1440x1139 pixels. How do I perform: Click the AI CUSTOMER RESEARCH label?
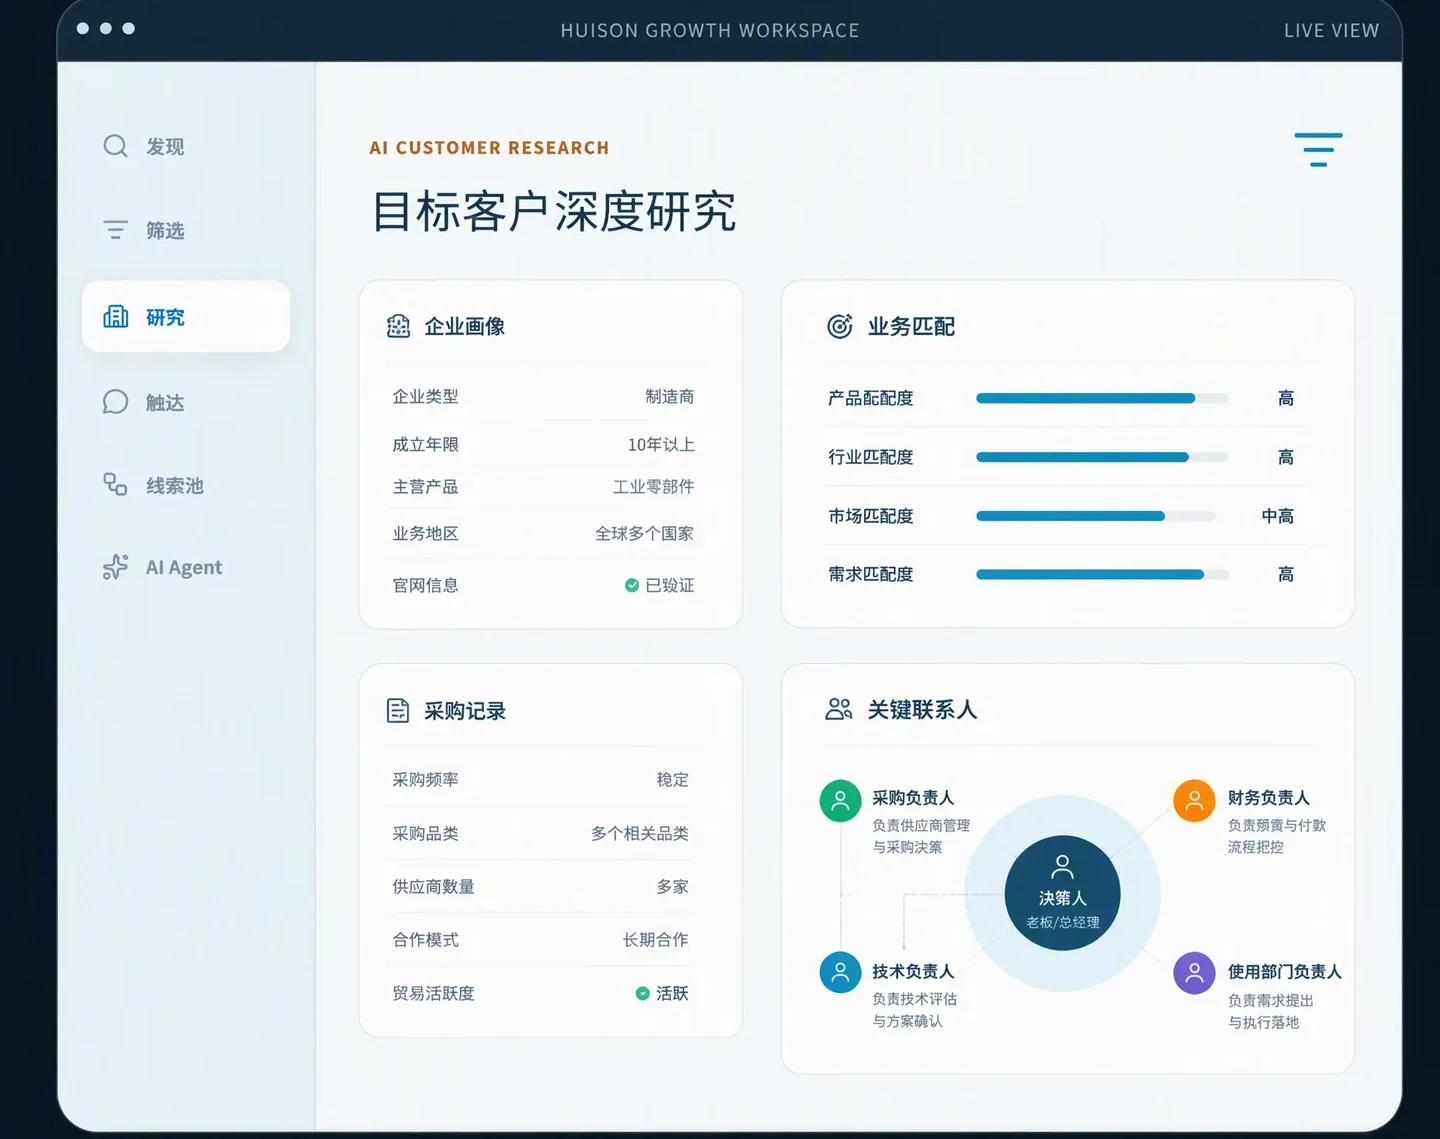(x=489, y=148)
